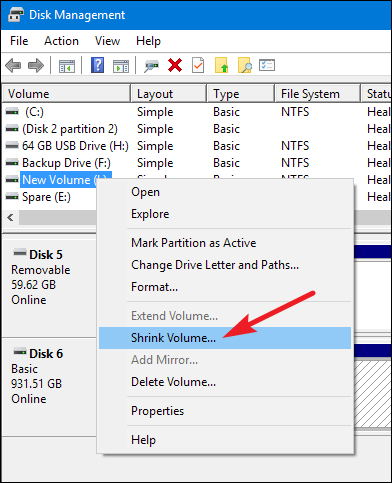
Task: Open the View menu
Action: pyautogui.click(x=107, y=41)
